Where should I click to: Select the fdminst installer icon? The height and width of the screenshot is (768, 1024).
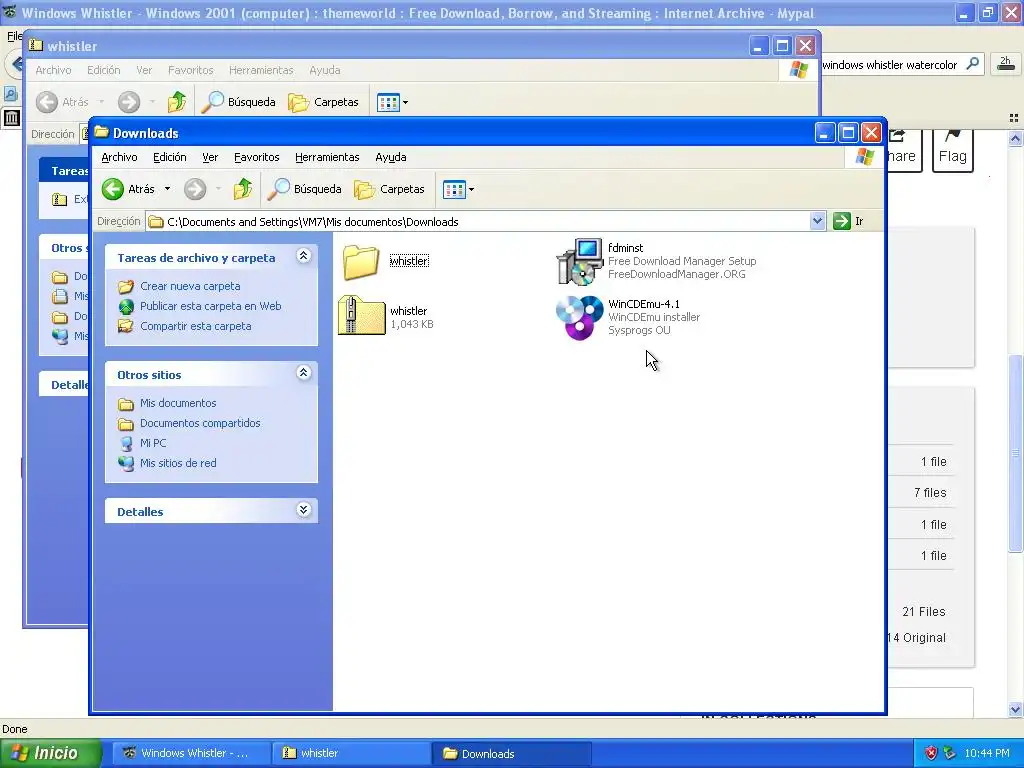579,262
